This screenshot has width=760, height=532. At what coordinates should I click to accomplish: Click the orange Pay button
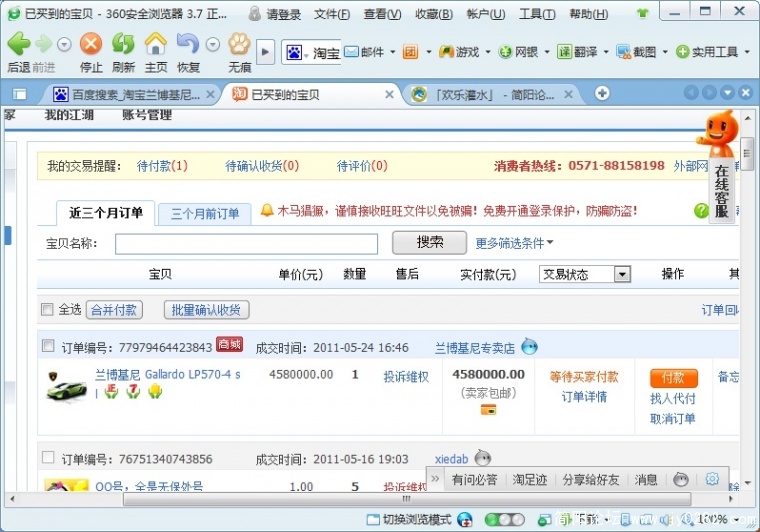click(x=673, y=377)
